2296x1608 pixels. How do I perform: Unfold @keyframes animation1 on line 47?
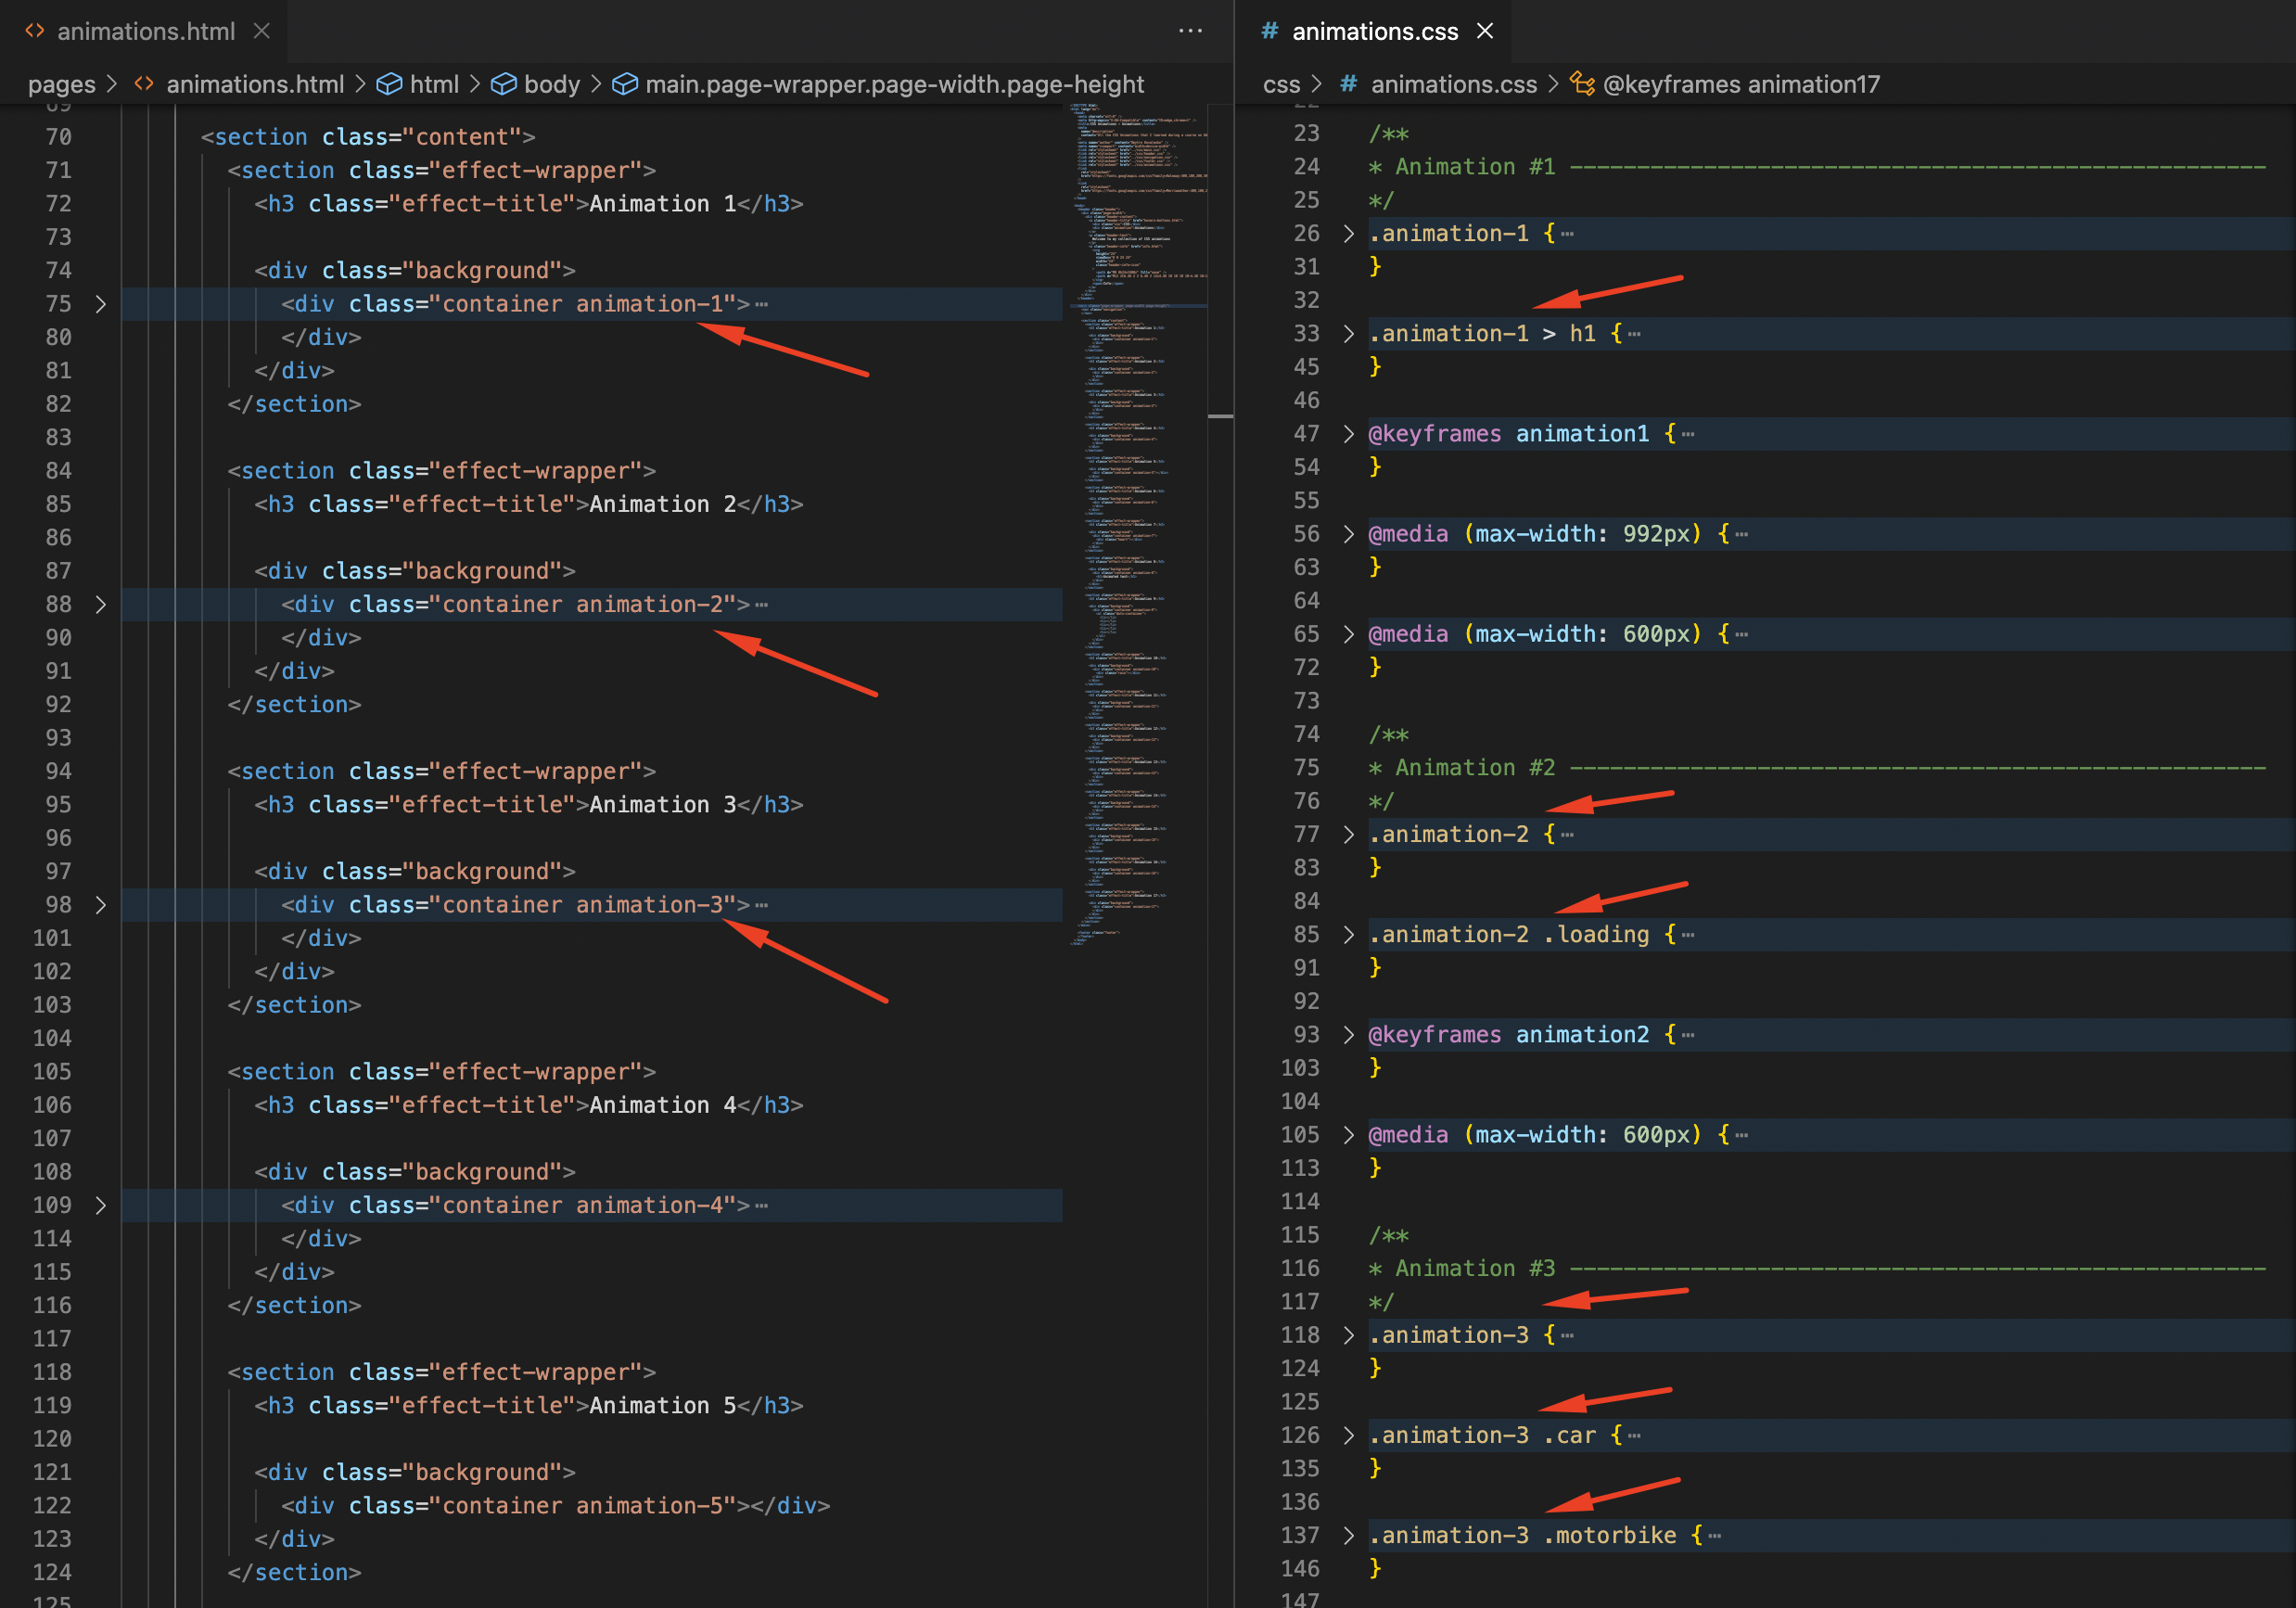click(1348, 433)
